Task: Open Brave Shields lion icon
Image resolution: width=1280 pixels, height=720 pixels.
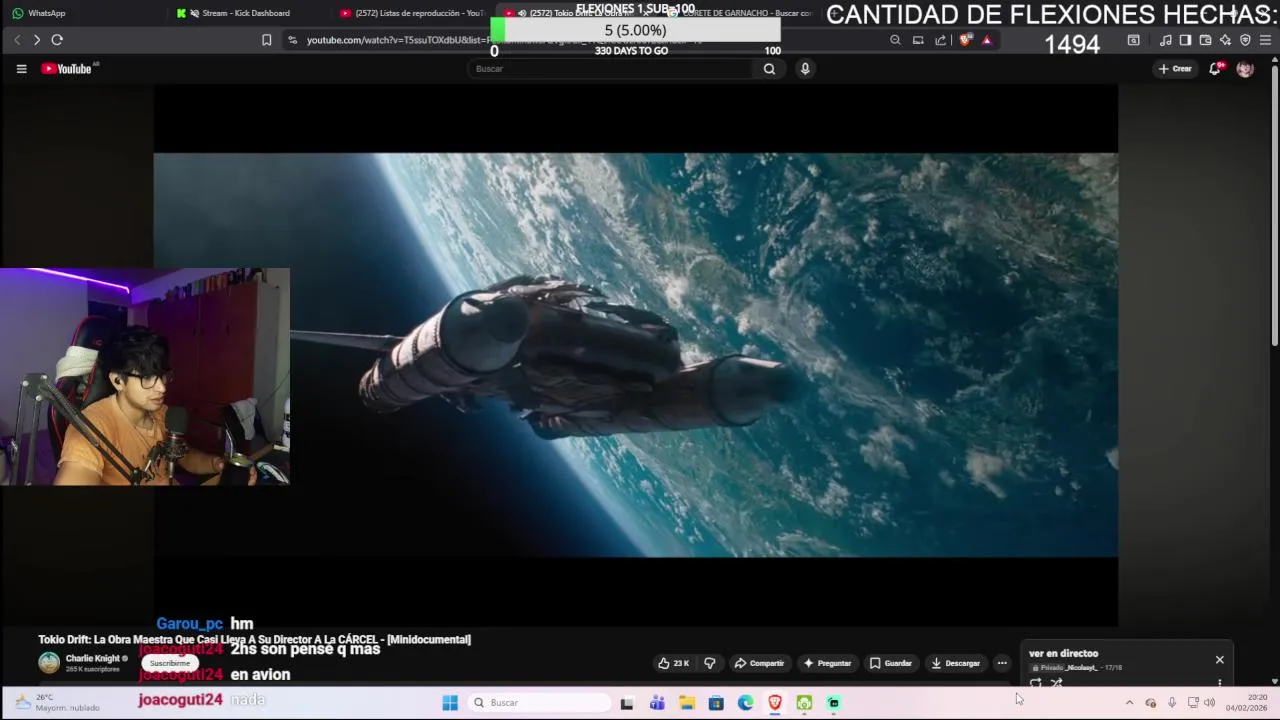Action: tap(965, 40)
